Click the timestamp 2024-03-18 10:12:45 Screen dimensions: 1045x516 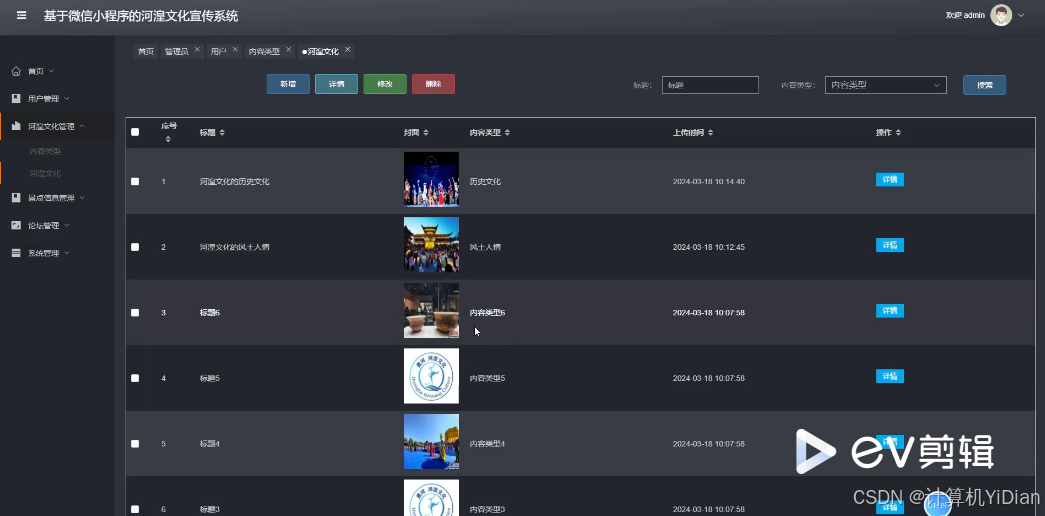(708, 247)
